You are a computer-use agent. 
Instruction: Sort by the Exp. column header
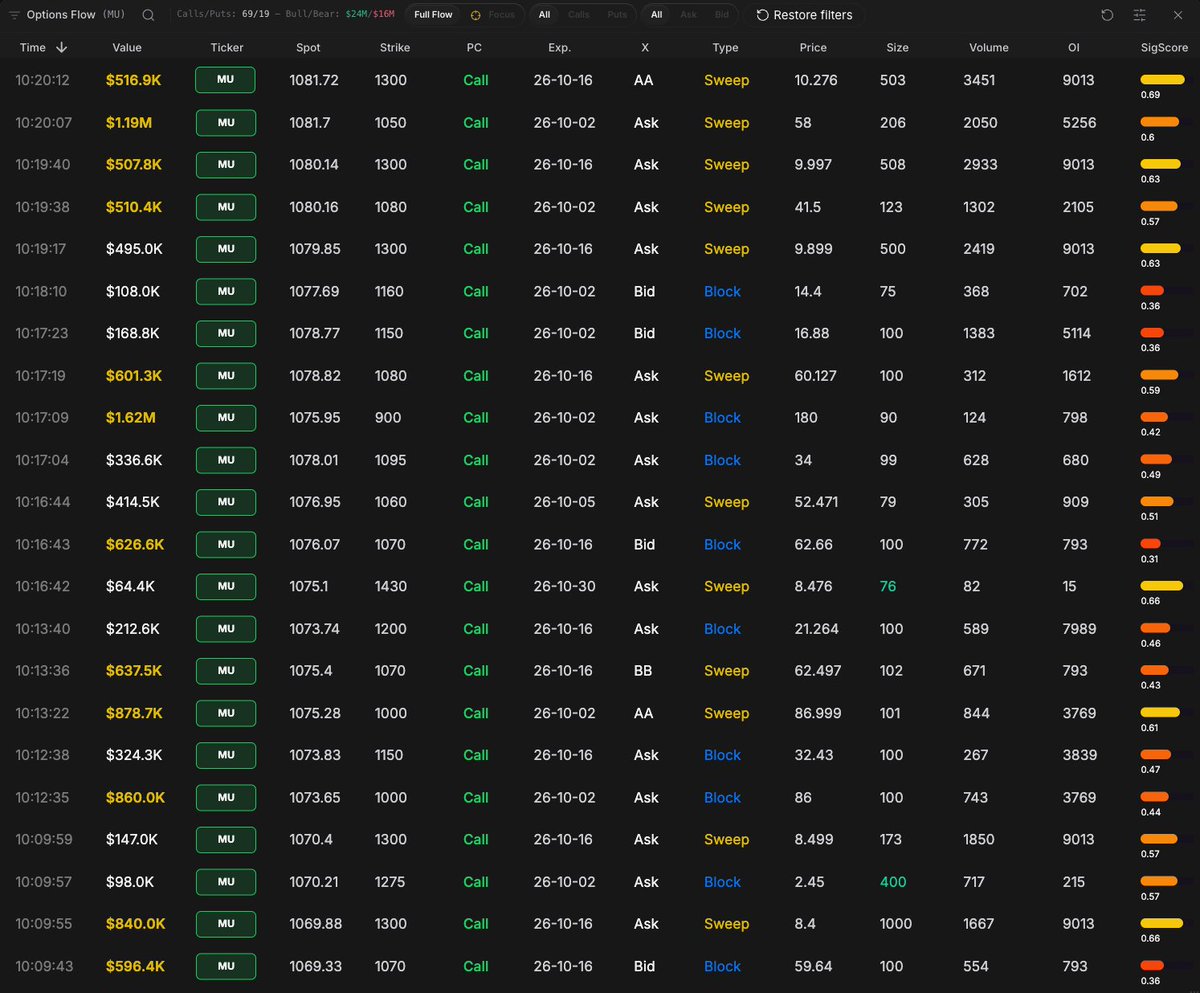point(560,47)
